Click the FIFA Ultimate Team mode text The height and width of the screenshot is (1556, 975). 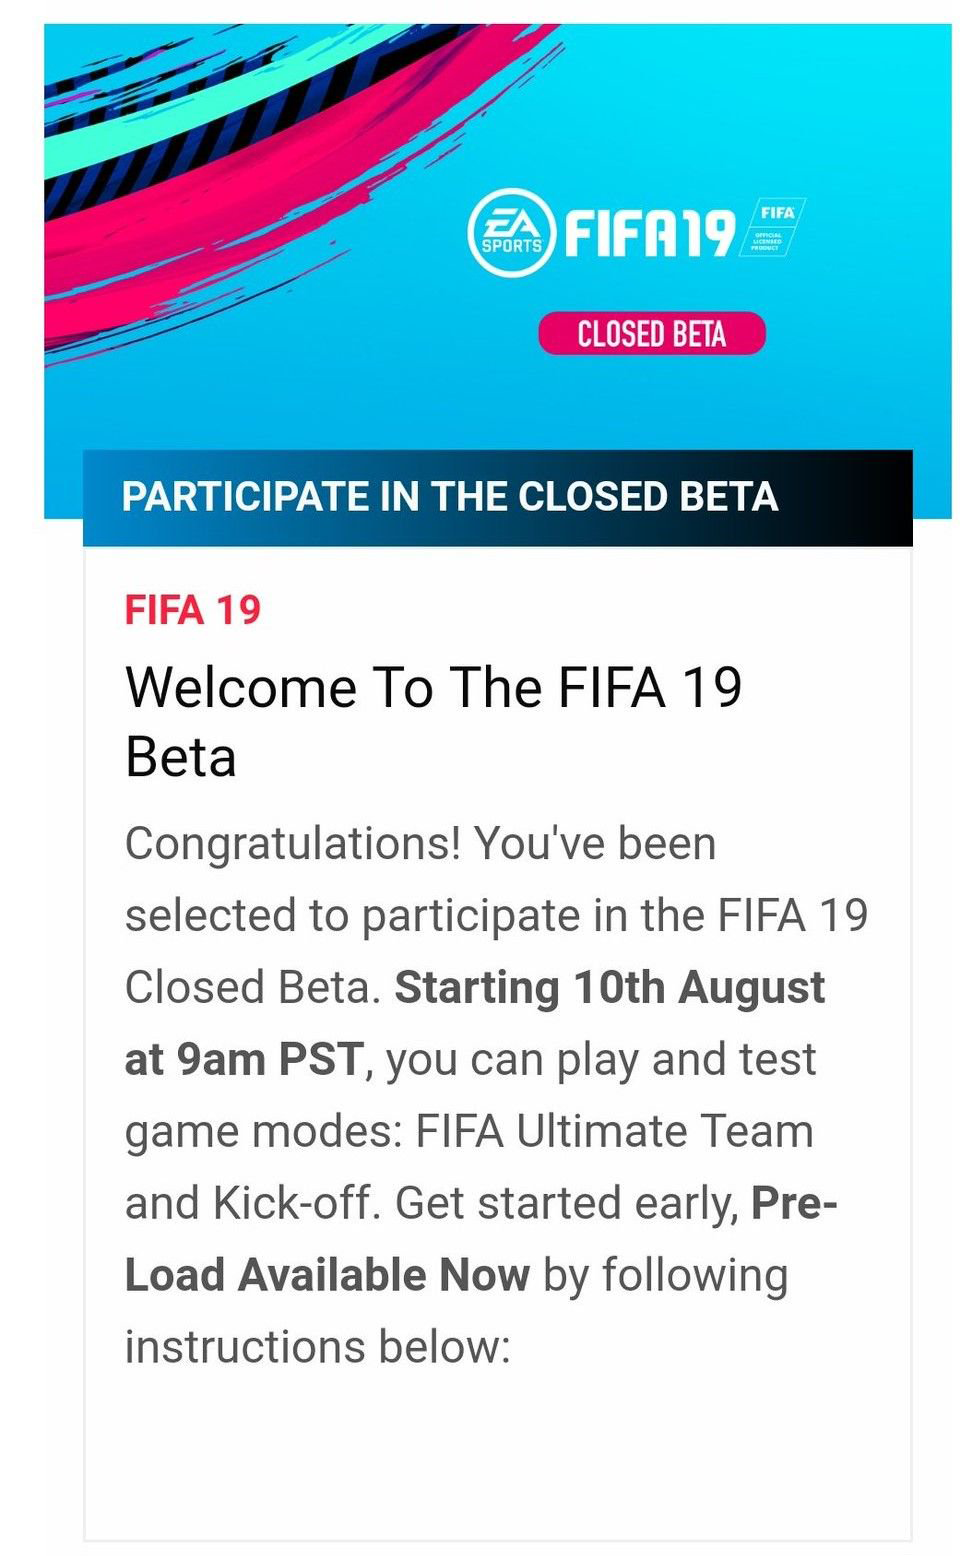(614, 1132)
